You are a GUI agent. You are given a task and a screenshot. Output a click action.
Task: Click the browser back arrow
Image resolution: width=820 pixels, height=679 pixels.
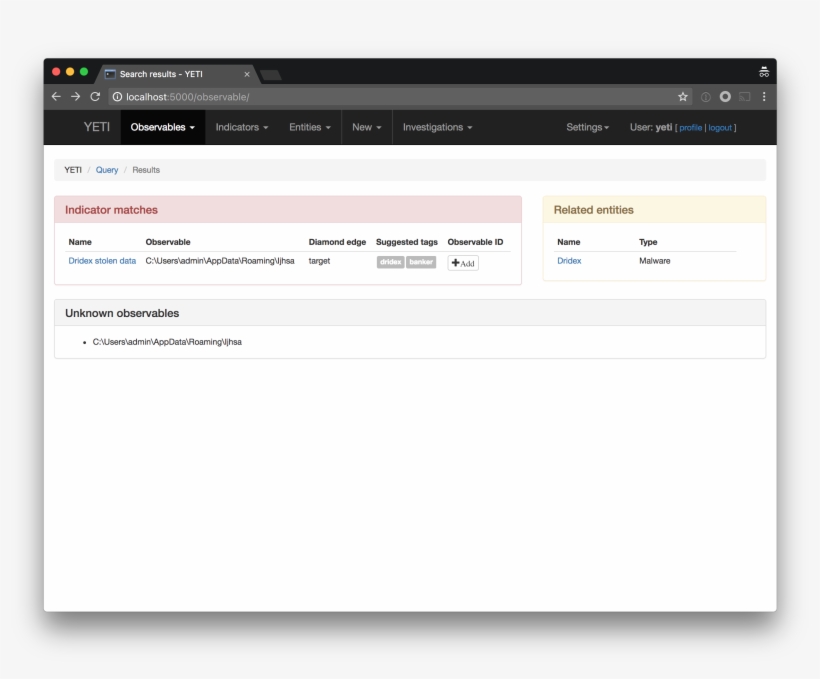coord(56,97)
